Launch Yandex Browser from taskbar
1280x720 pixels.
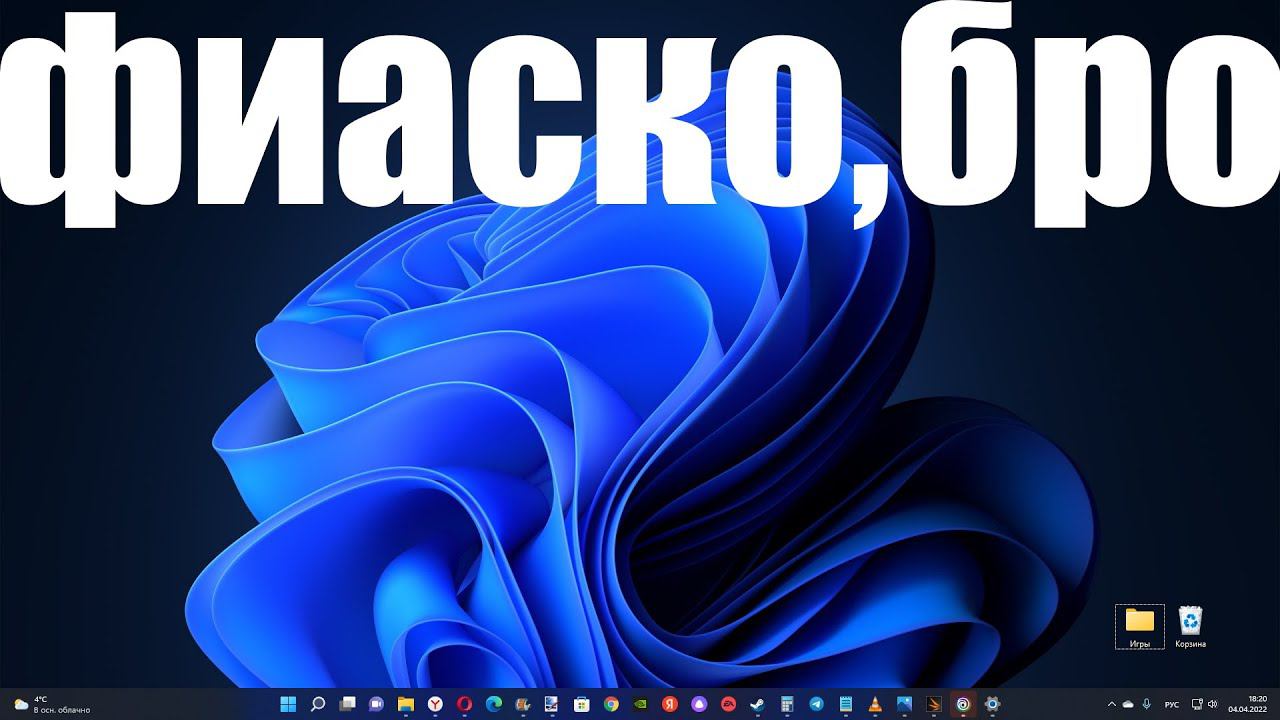point(436,704)
